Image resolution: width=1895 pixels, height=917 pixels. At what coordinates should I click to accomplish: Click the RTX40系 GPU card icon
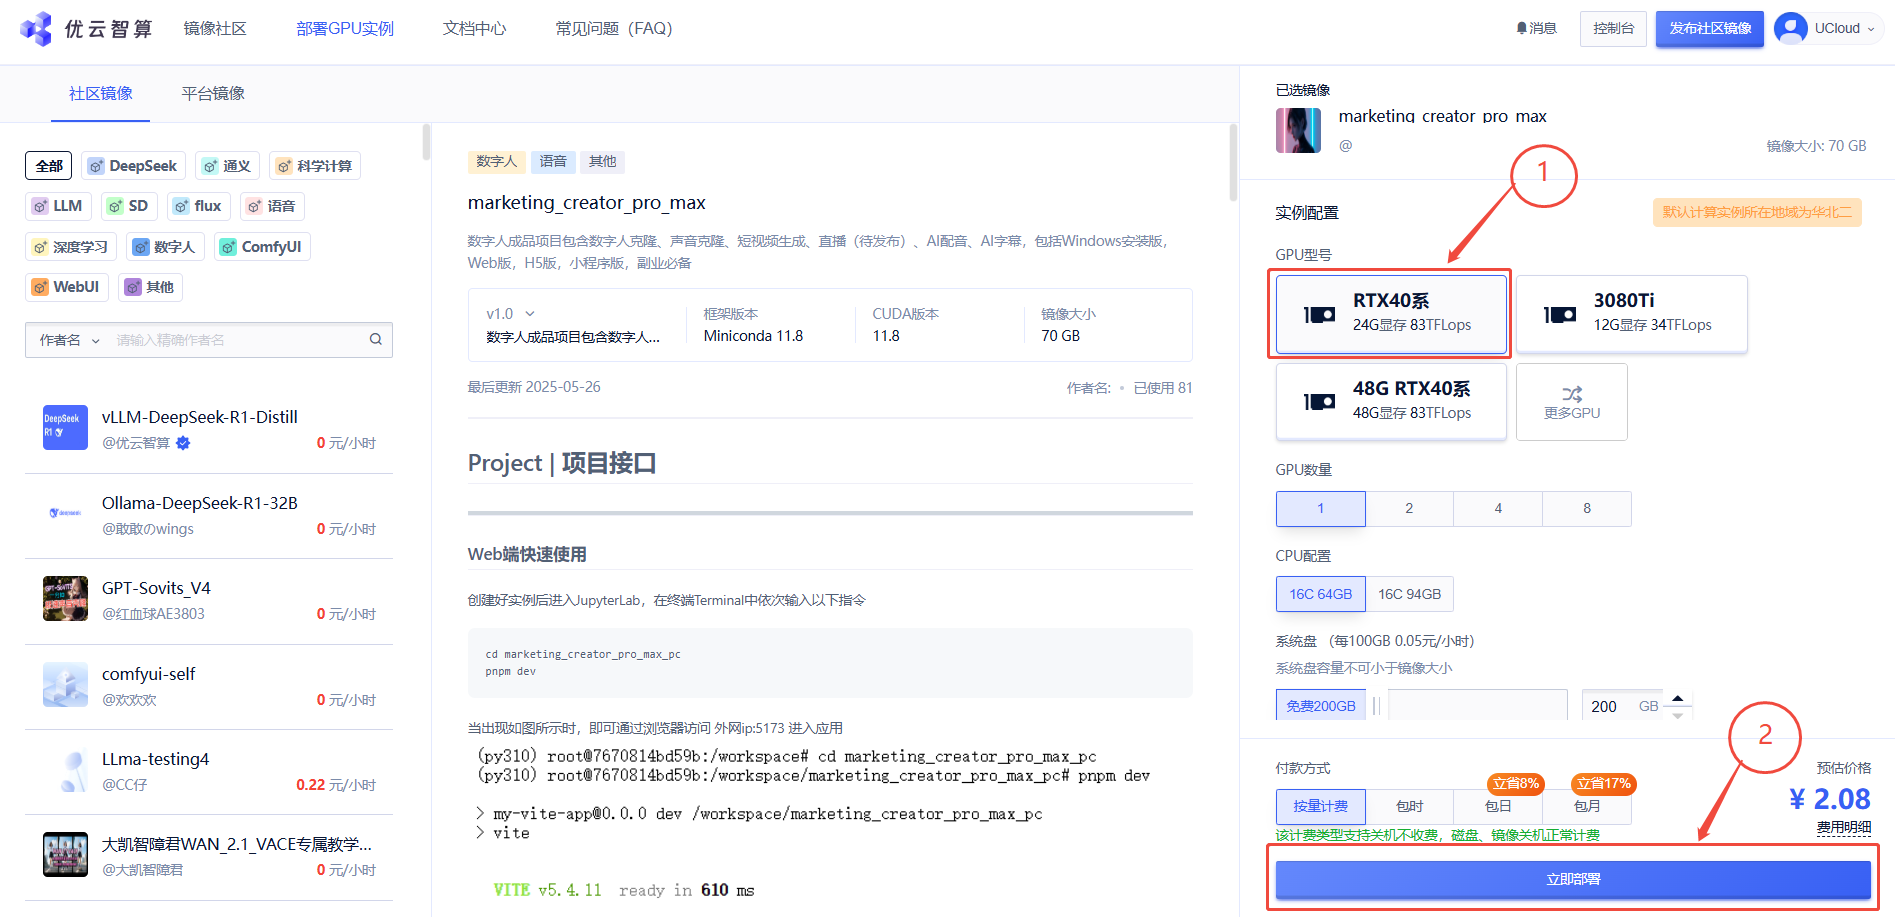pos(1320,315)
